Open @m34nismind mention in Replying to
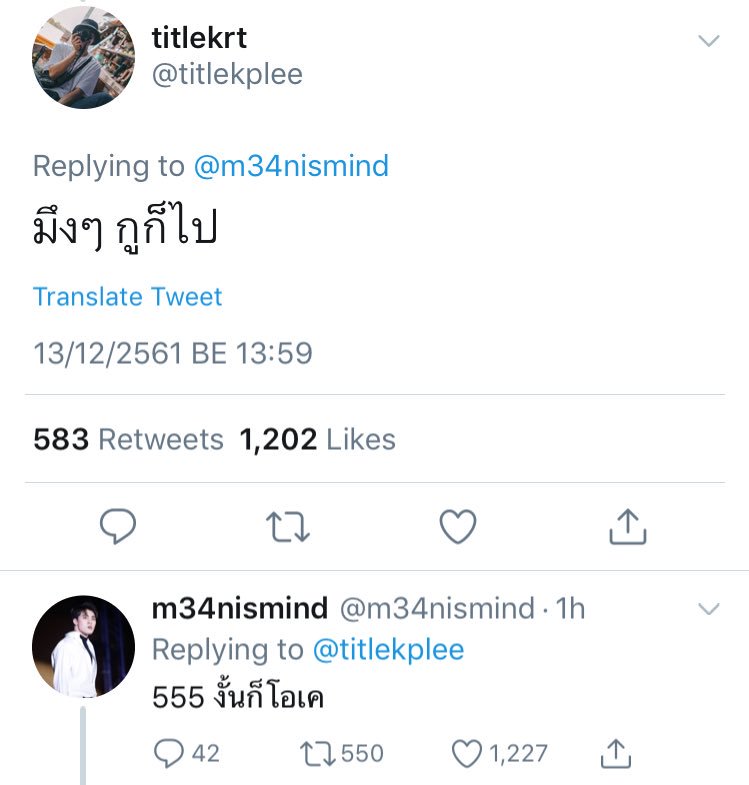 290,166
